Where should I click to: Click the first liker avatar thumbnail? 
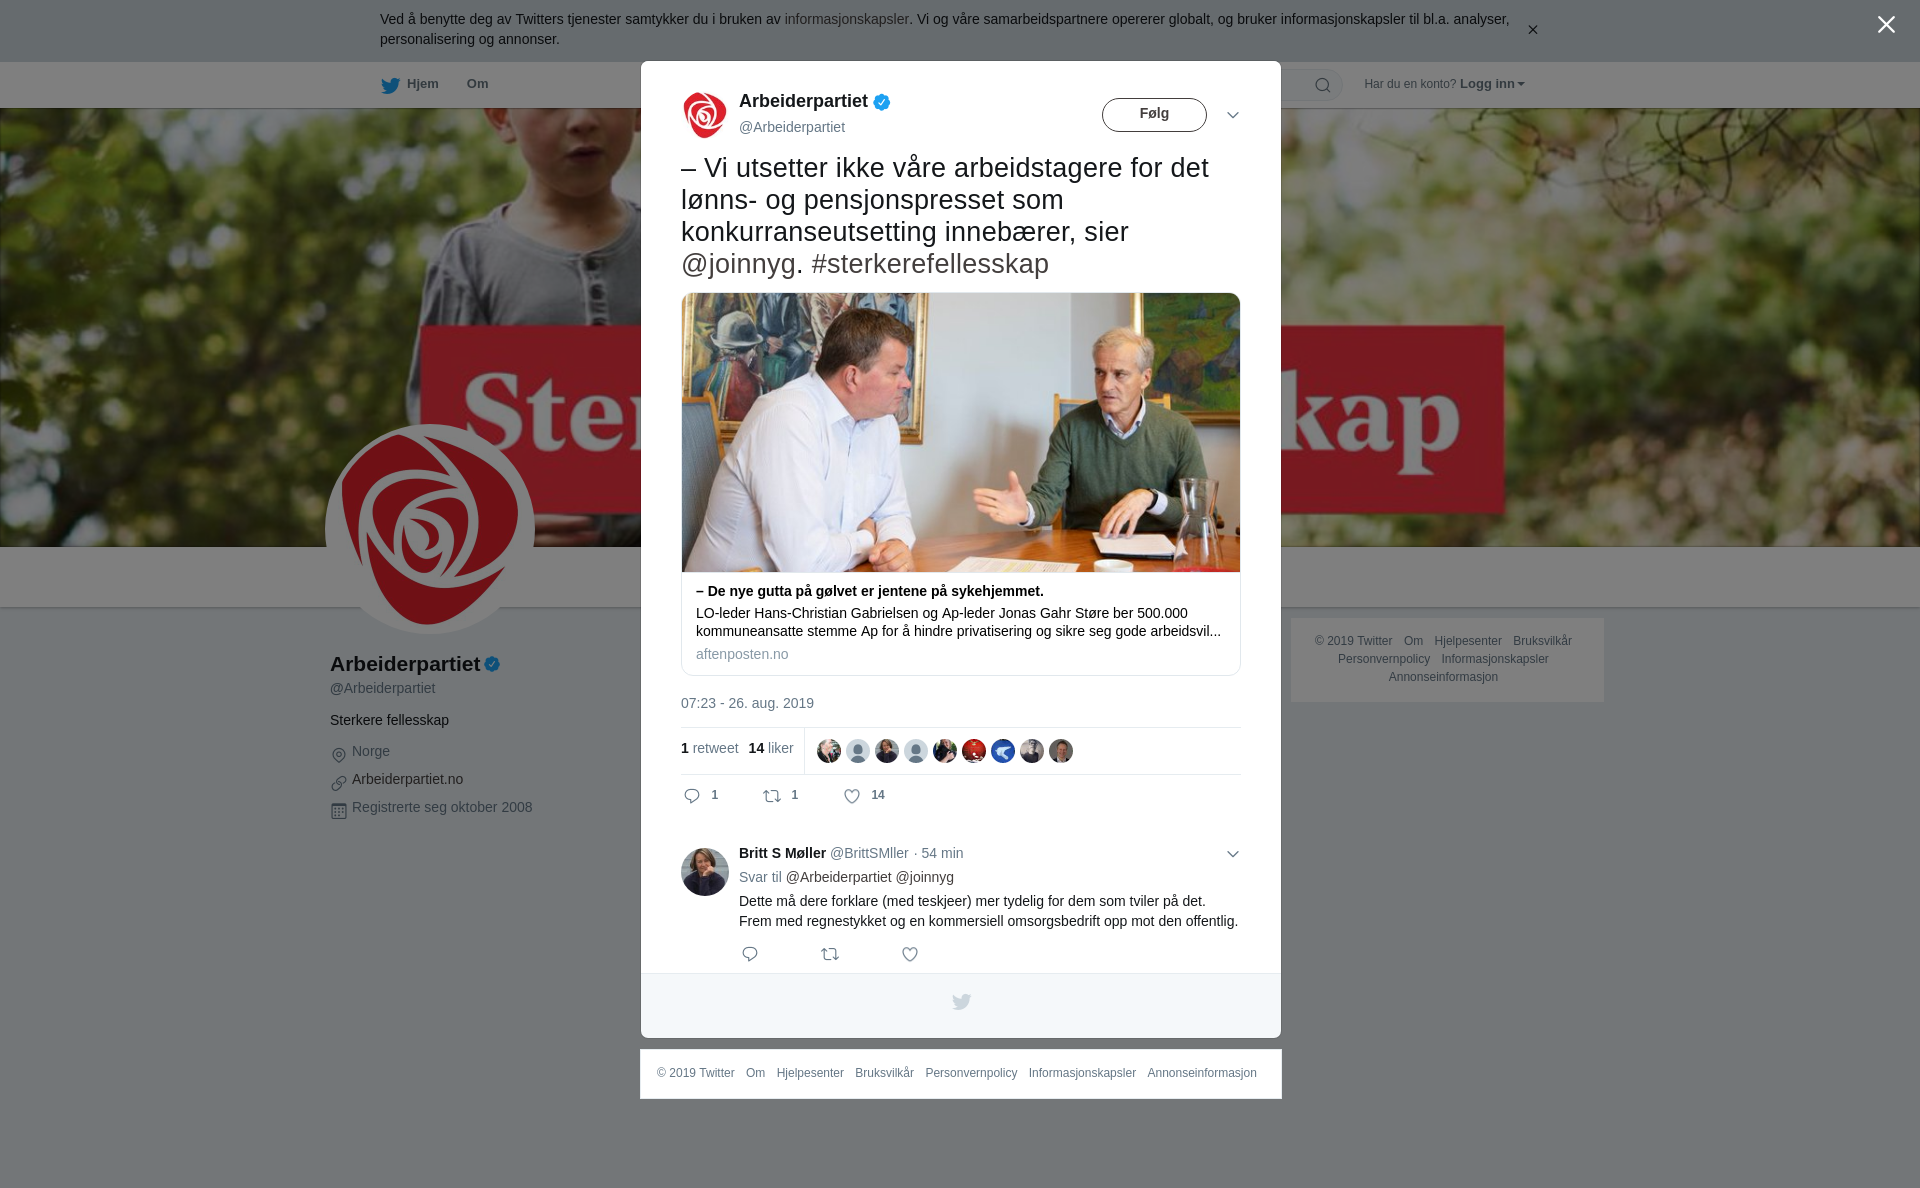click(x=829, y=751)
